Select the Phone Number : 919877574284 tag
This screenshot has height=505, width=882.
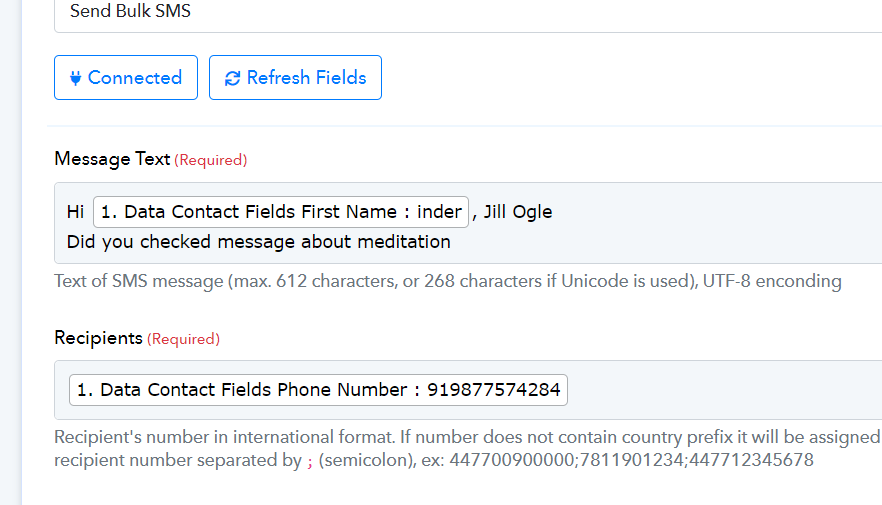coord(318,390)
